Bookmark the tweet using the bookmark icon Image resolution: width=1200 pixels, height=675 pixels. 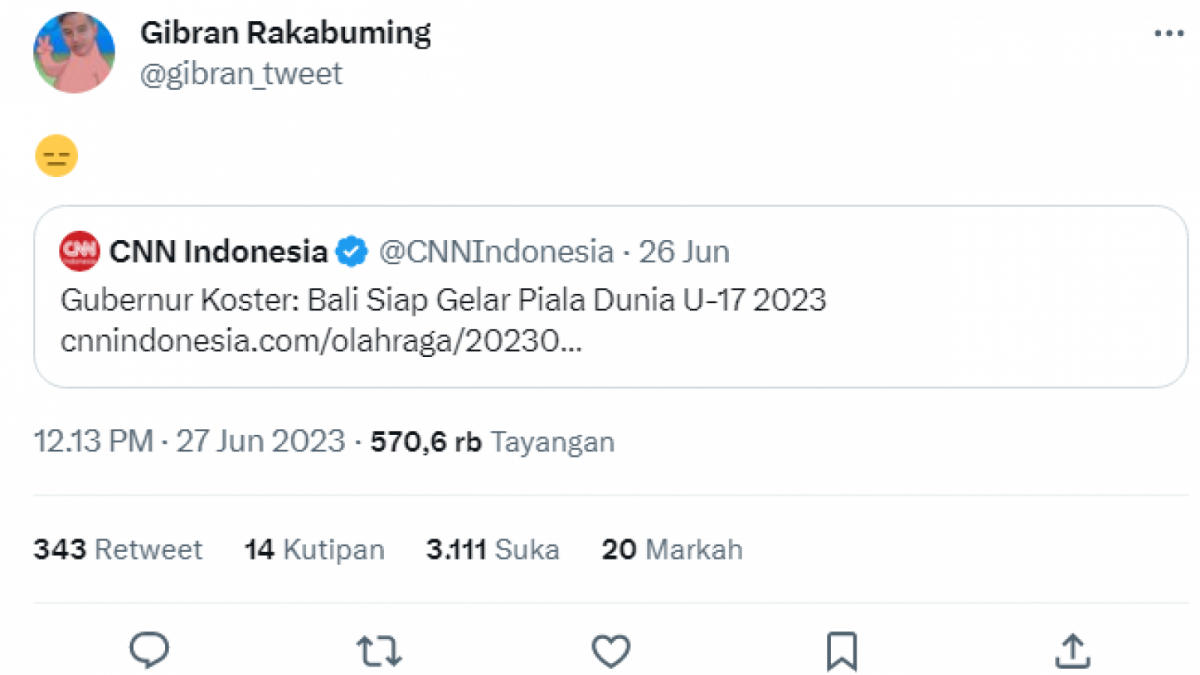tap(841, 650)
